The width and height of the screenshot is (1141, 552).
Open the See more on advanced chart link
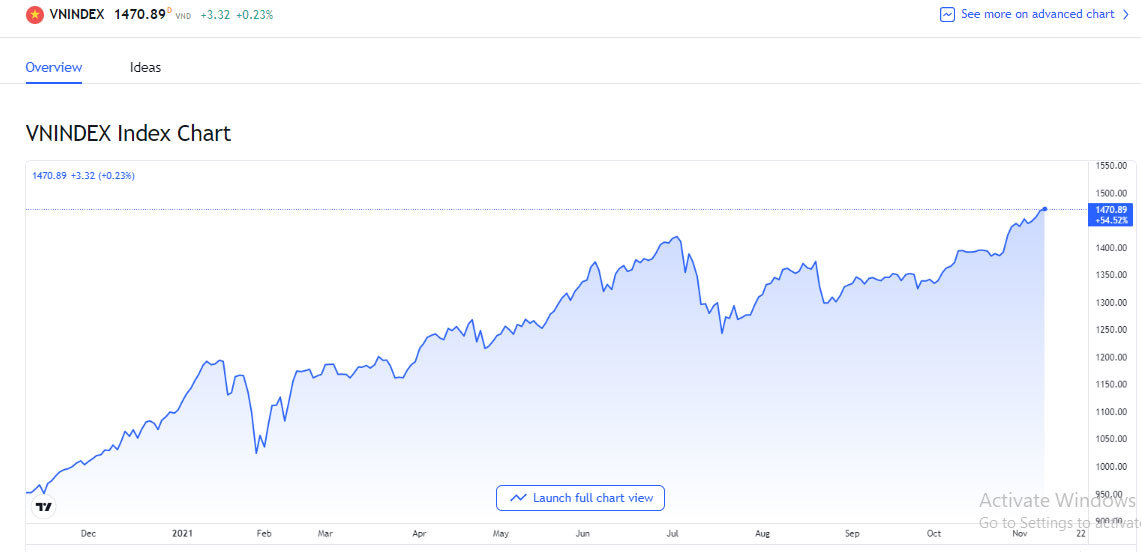point(1036,15)
